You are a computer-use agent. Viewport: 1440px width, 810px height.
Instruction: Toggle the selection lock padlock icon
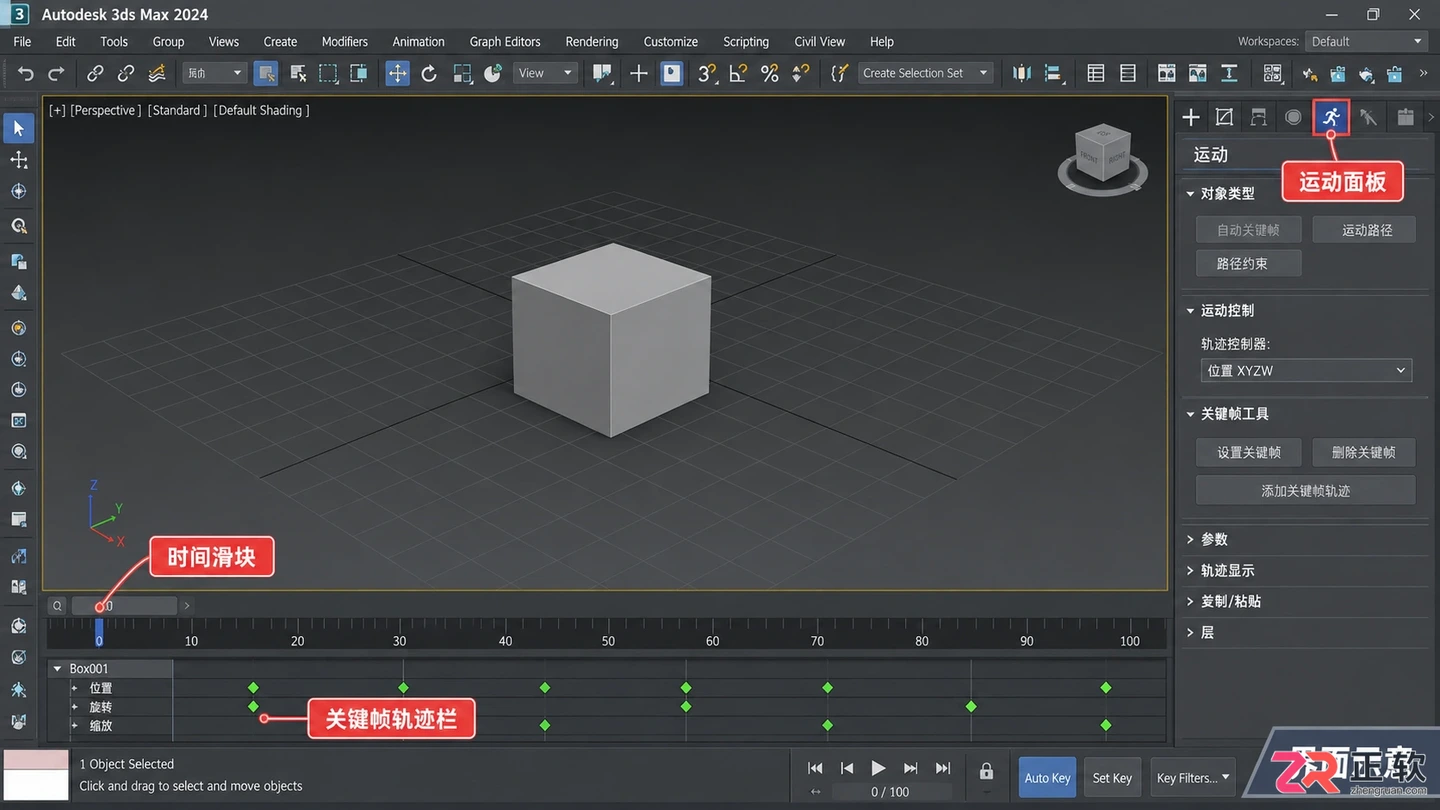[x=986, y=771]
